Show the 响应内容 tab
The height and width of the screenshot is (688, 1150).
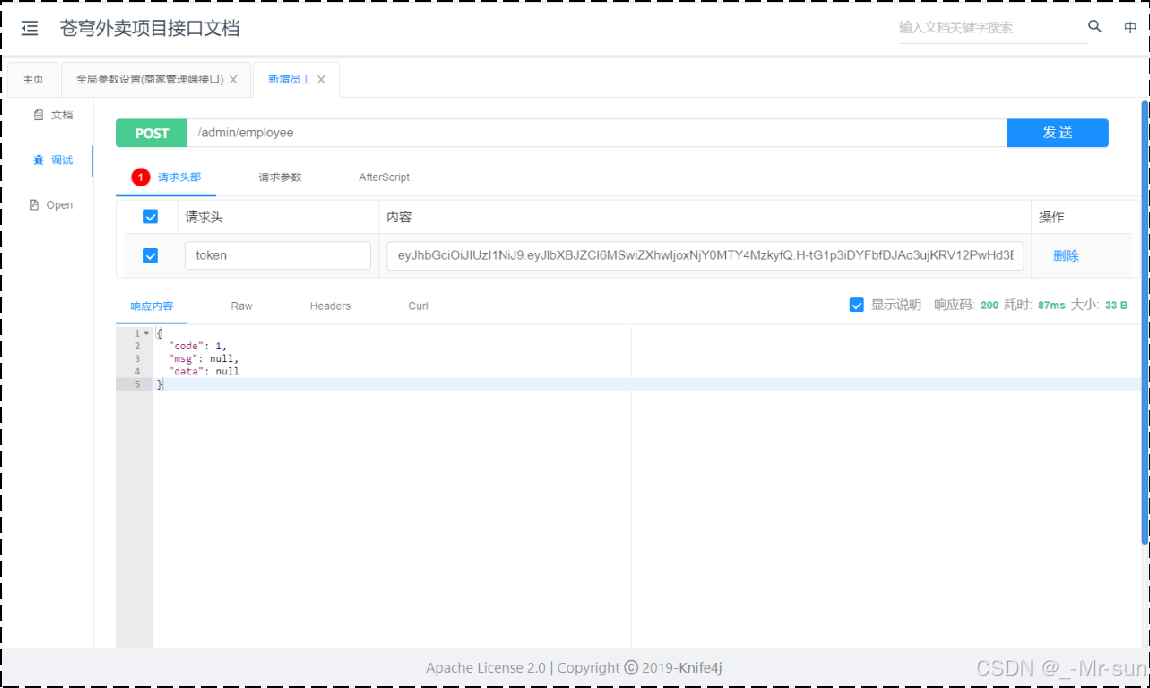pyautogui.click(x=152, y=306)
